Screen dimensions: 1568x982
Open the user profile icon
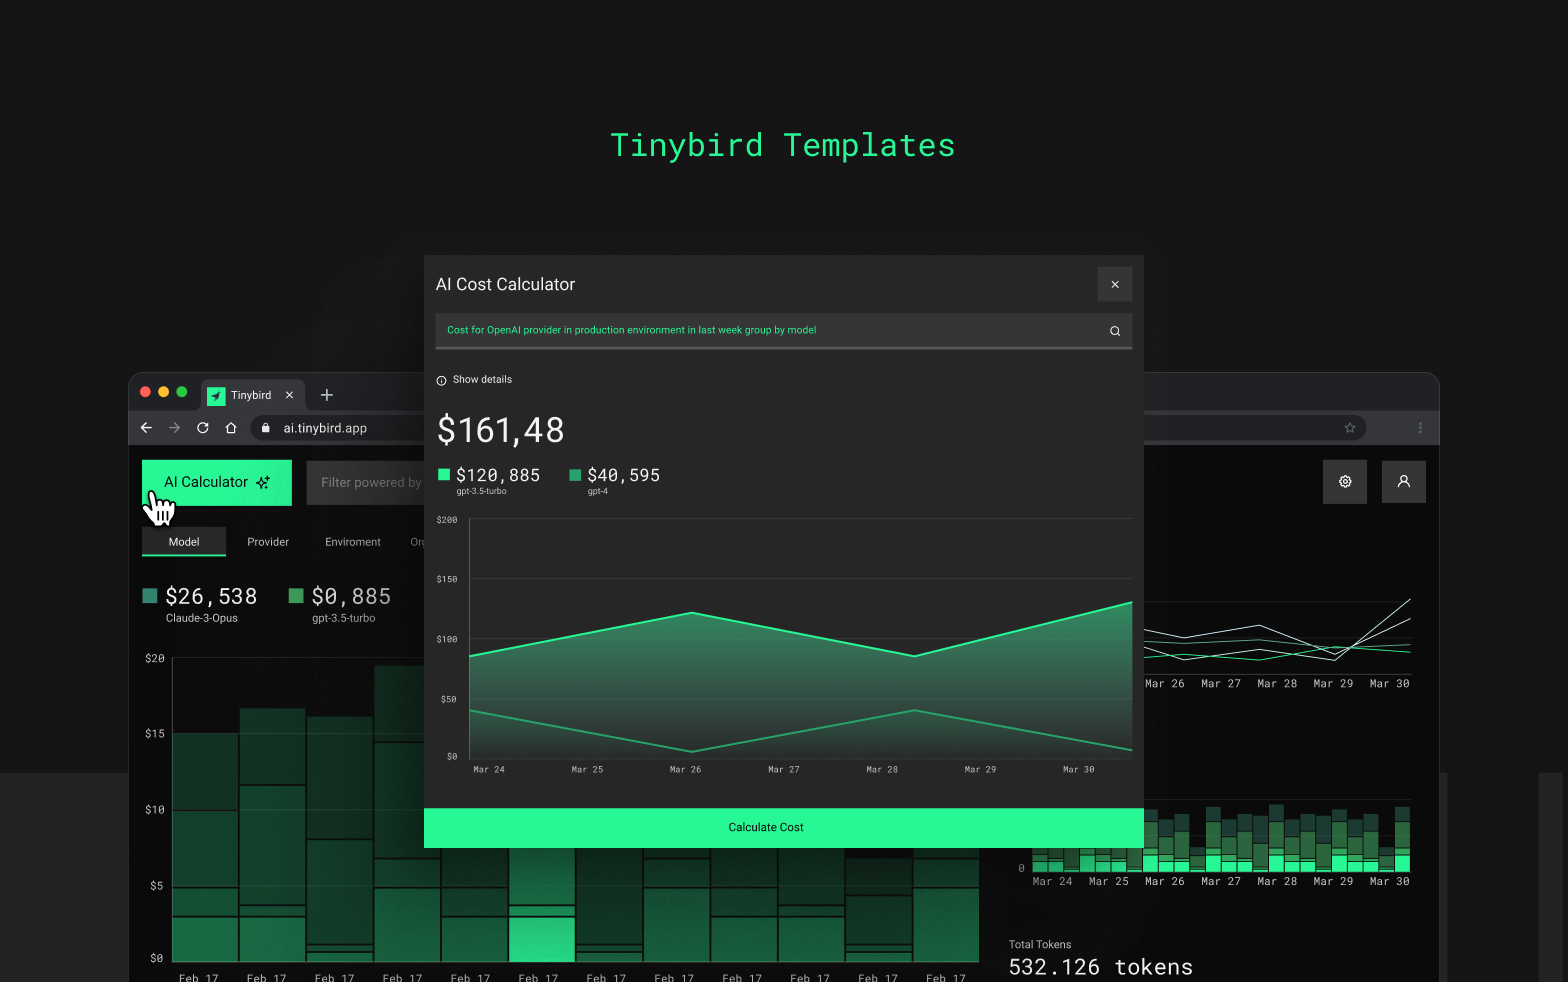(1404, 482)
